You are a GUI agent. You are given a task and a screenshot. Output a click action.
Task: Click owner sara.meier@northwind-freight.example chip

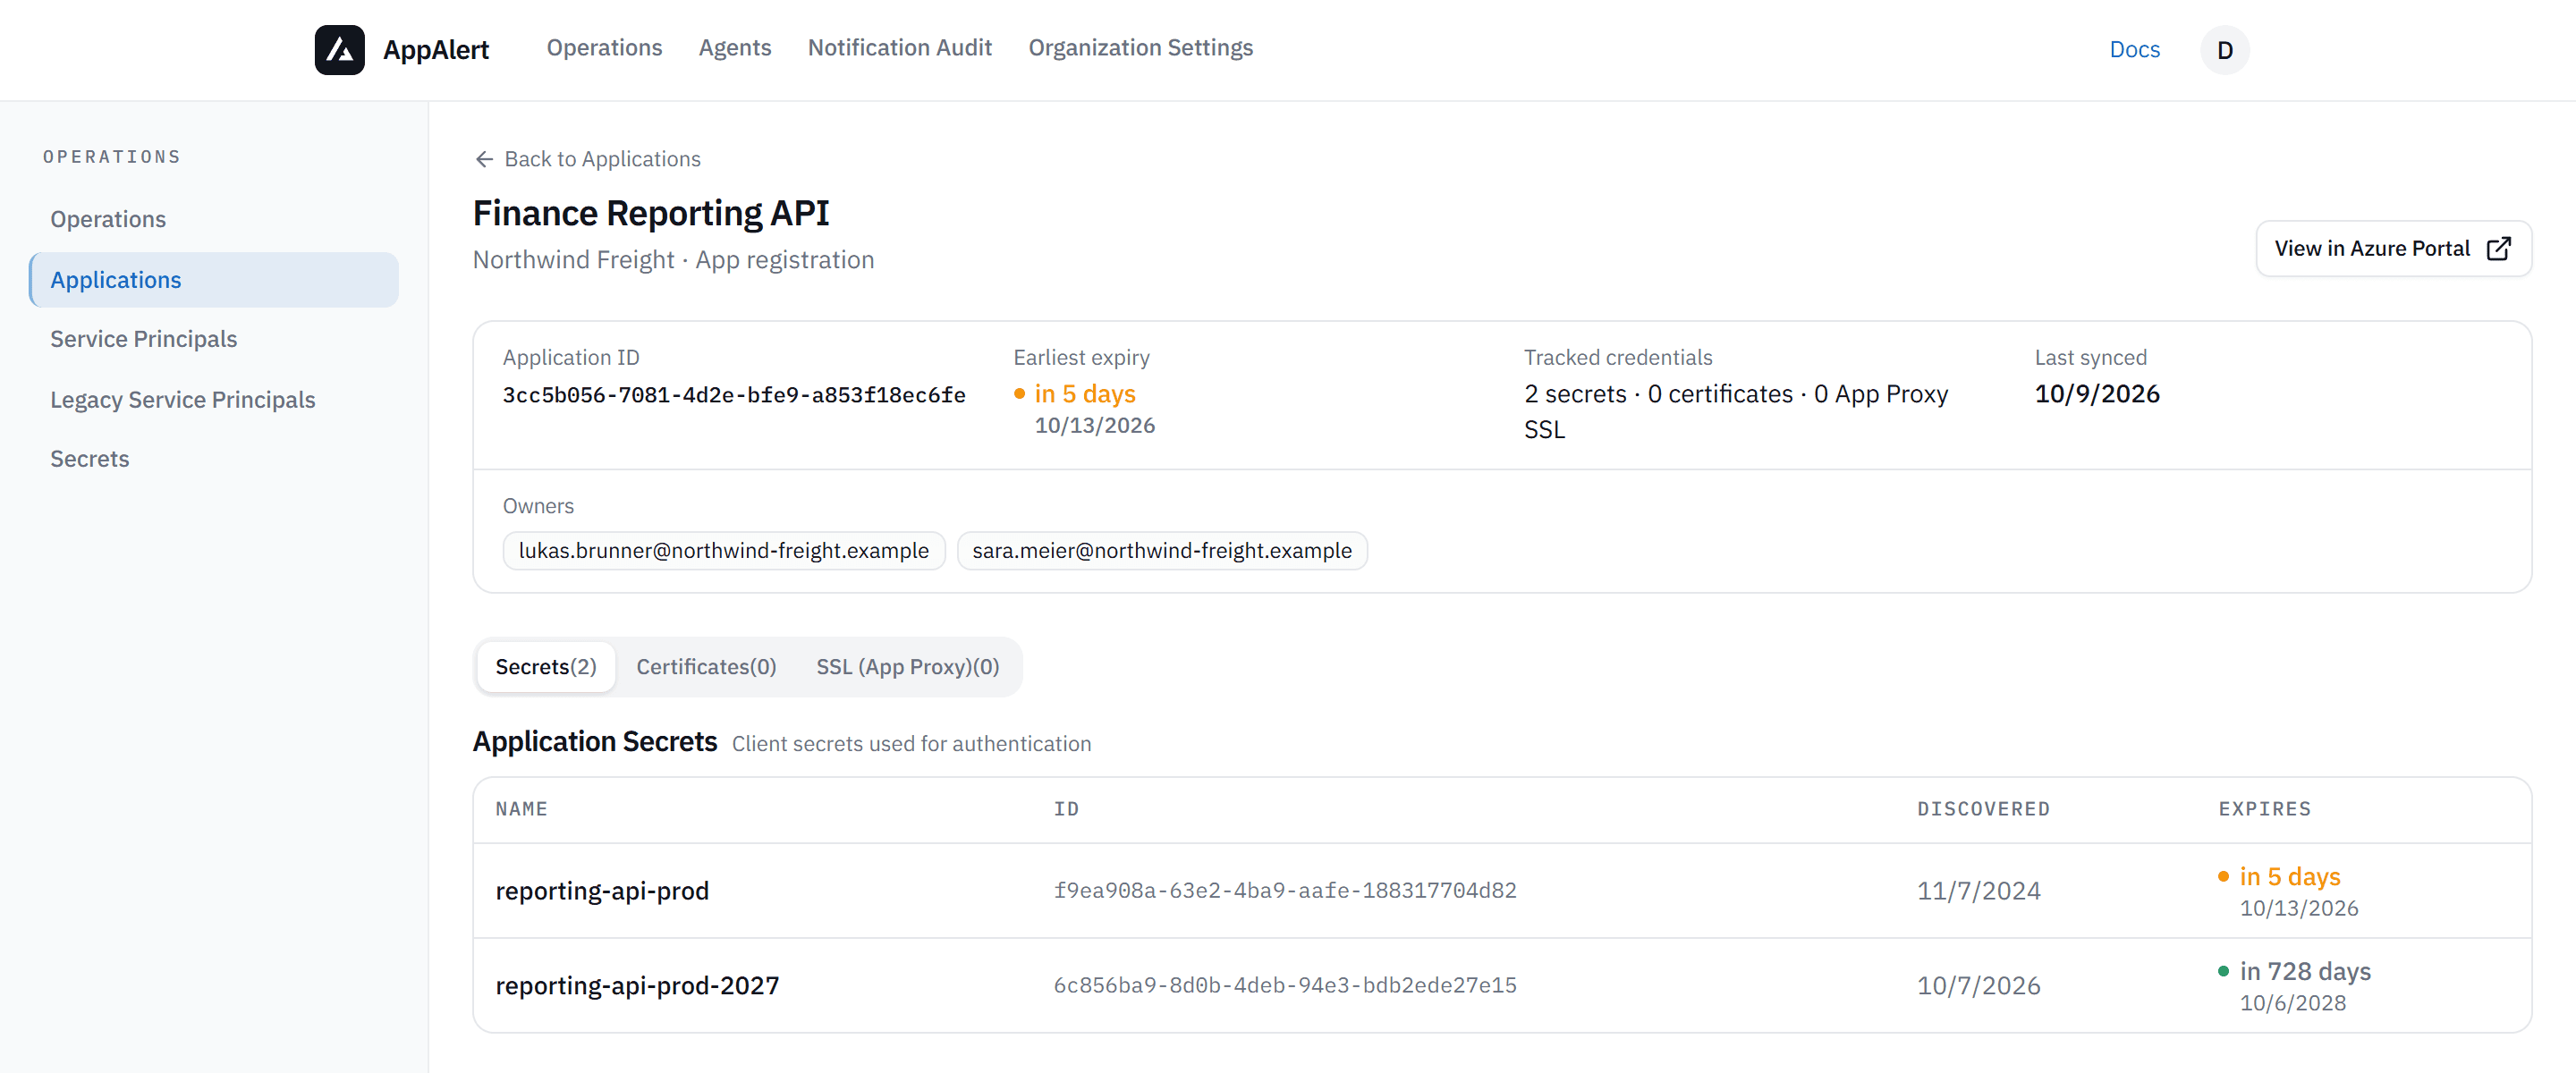pyautogui.click(x=1161, y=551)
